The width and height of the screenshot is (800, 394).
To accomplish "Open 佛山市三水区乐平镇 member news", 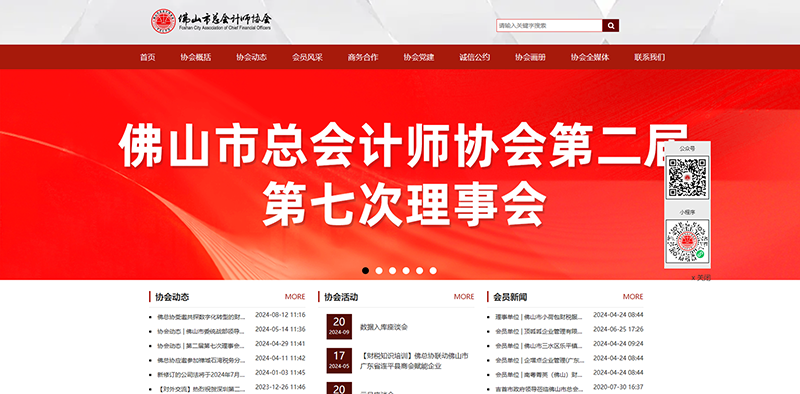I will 539,346.
